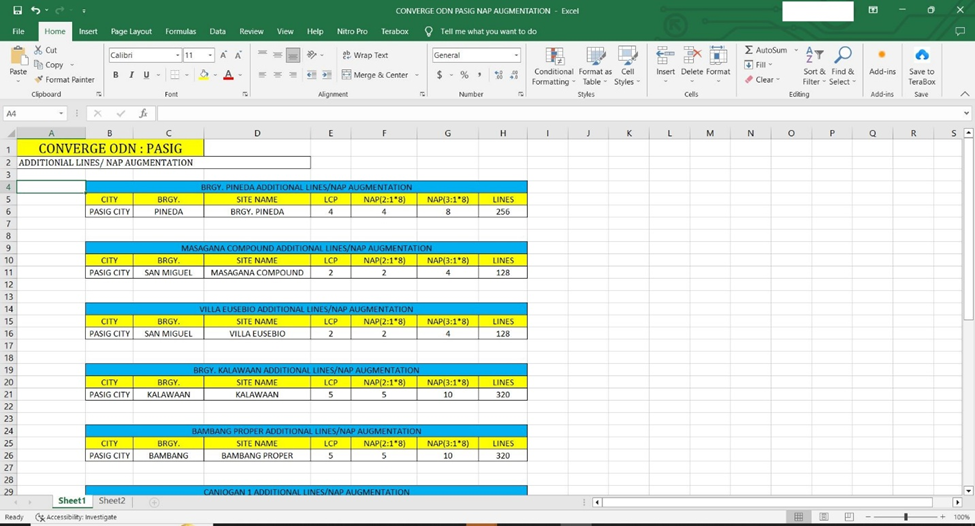The image size is (975, 526).
Task: Open Format as Table icon
Action: [596, 56]
